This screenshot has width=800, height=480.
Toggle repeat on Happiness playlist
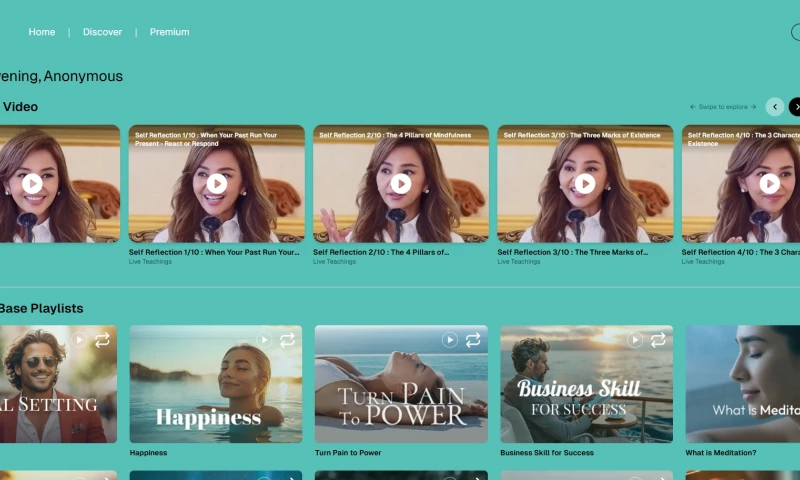287,340
